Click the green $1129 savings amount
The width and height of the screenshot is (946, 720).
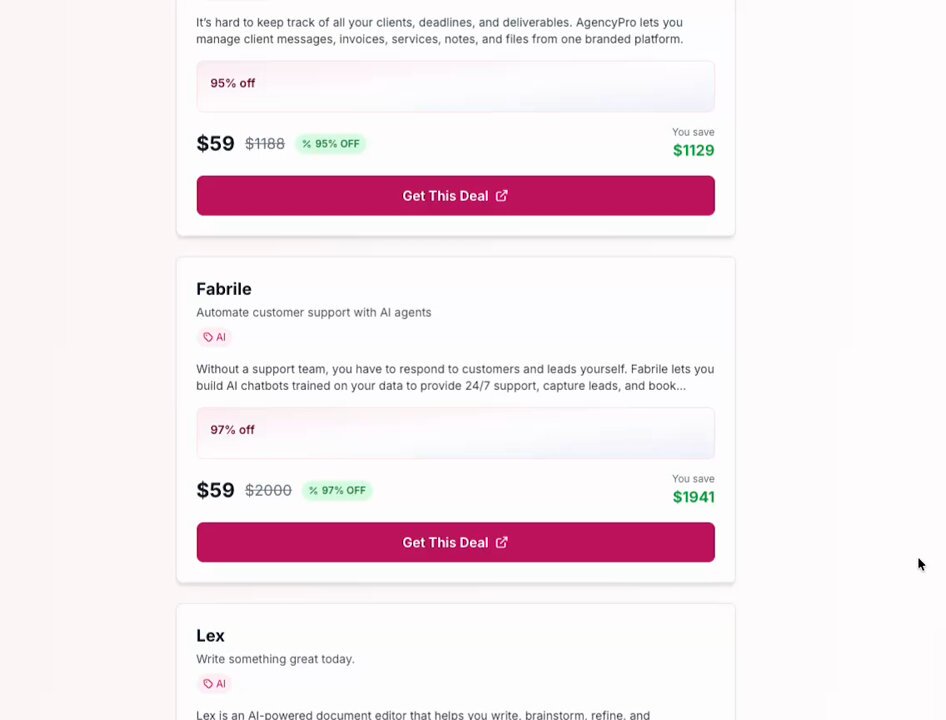tap(693, 151)
